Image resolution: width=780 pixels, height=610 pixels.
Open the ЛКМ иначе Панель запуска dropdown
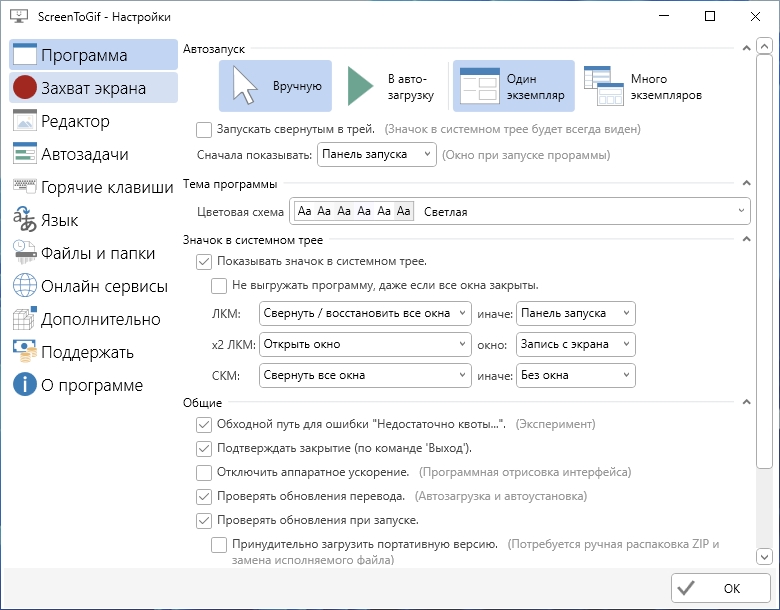(x=576, y=313)
